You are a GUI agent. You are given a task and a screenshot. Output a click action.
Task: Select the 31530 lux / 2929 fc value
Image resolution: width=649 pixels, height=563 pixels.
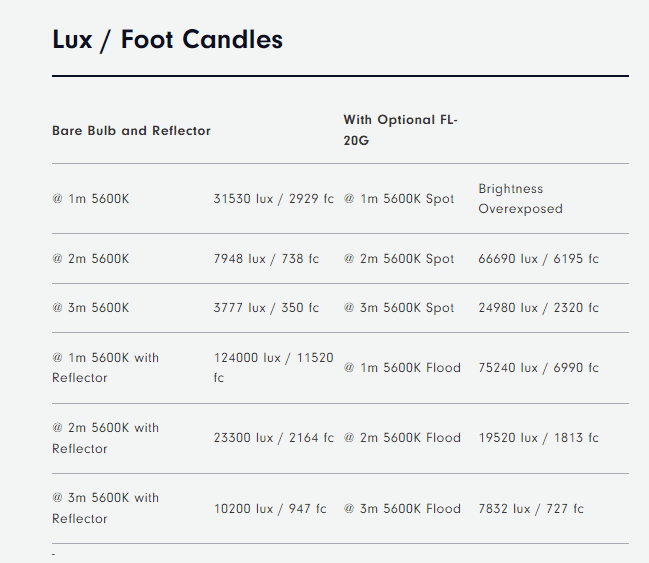coord(274,199)
